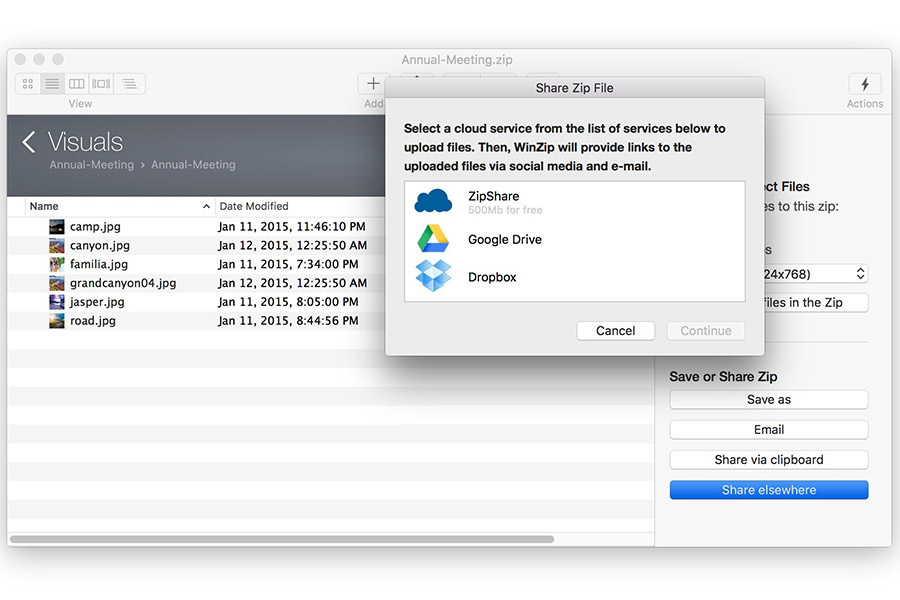Screen dimensions: 900x600
Task: Sort the file list by Name column
Action: click(x=119, y=206)
